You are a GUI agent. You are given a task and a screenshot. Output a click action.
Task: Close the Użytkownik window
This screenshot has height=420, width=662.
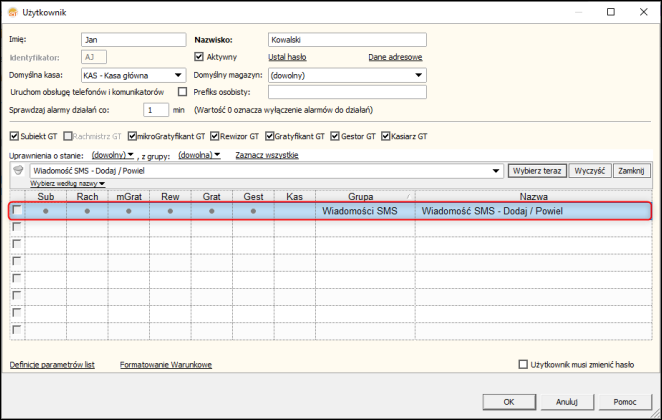coord(643,12)
